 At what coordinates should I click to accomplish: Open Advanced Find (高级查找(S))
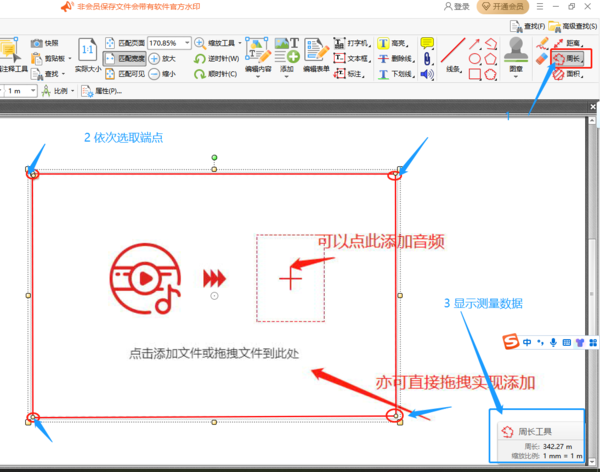pyautogui.click(x=573, y=26)
